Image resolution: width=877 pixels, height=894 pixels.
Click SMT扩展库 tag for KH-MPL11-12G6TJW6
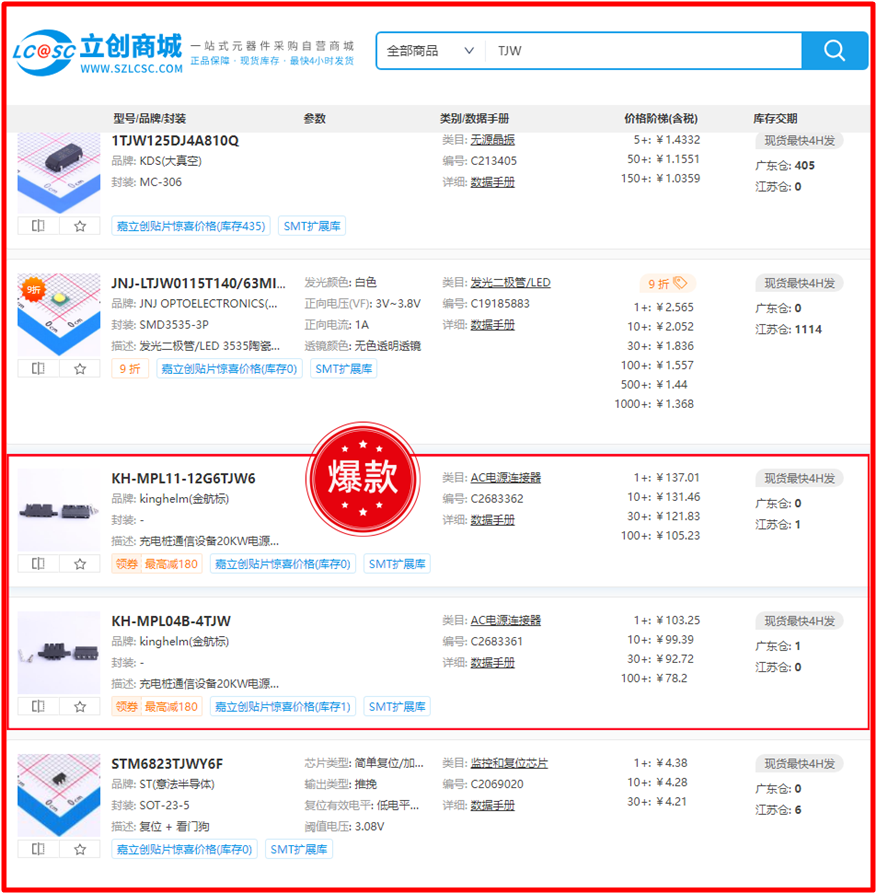tap(397, 564)
